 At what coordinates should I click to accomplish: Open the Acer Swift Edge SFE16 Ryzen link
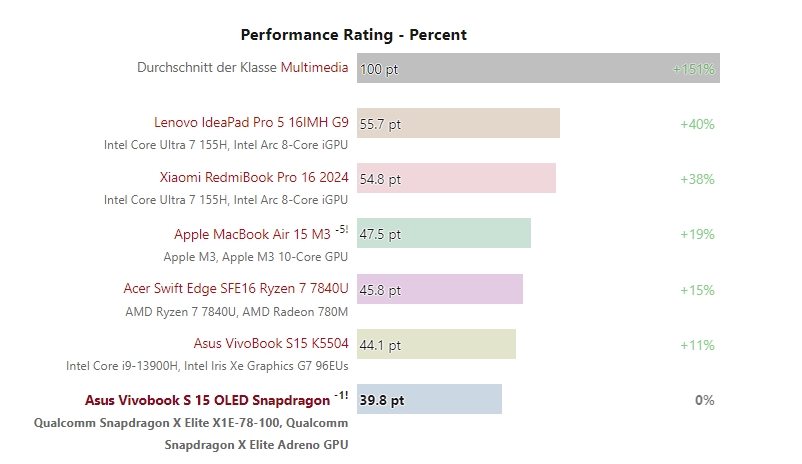[236, 289]
